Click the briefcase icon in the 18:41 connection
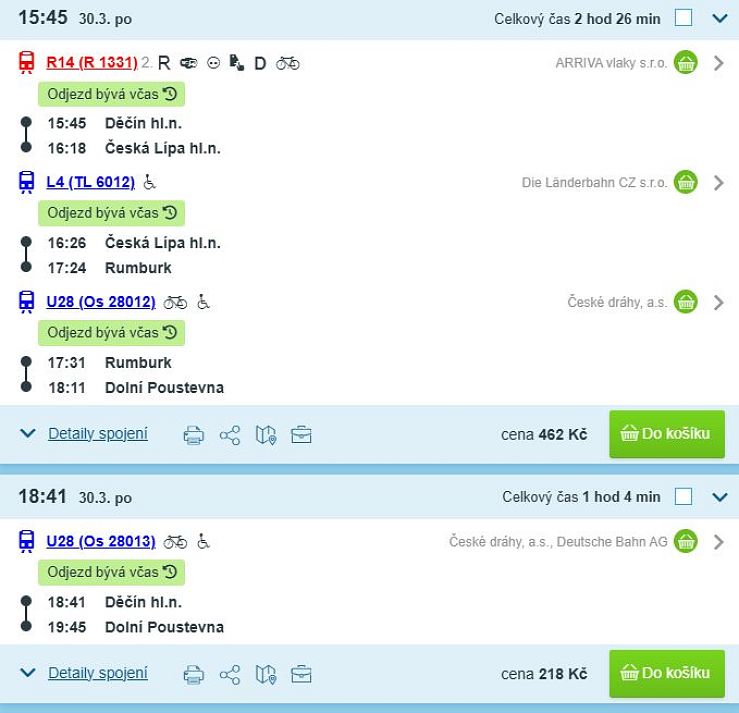Image resolution: width=739 pixels, height=713 pixels. (301, 673)
